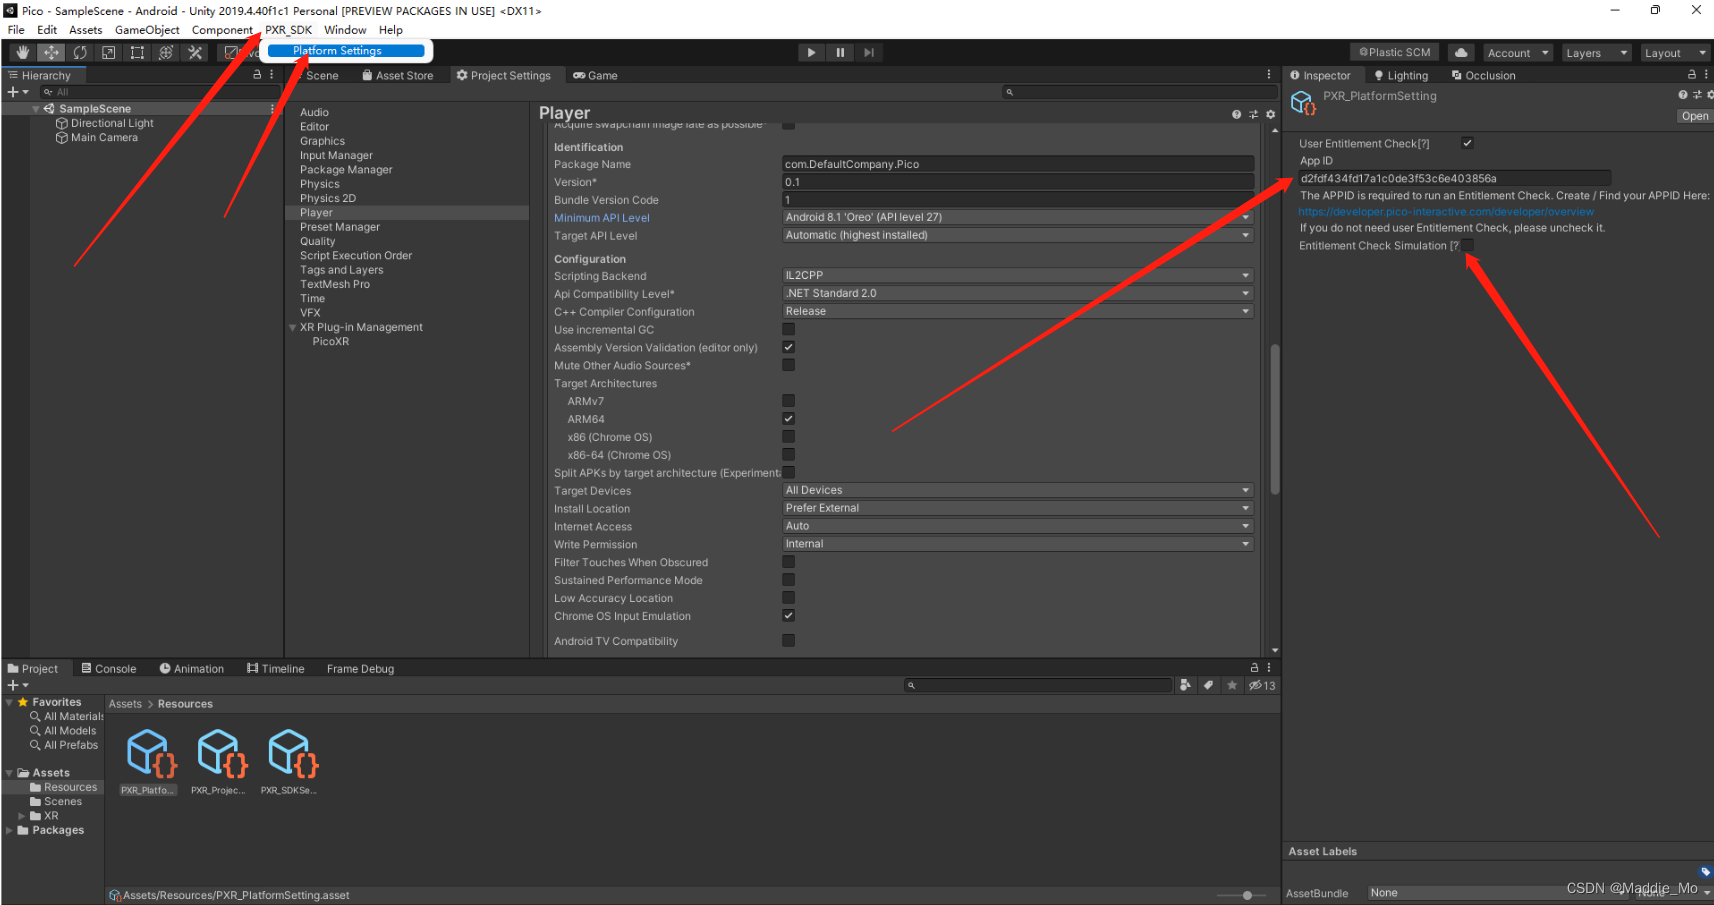Image resolution: width=1714 pixels, height=905 pixels.
Task: Open Pico developer overview link
Action: coord(1446,212)
